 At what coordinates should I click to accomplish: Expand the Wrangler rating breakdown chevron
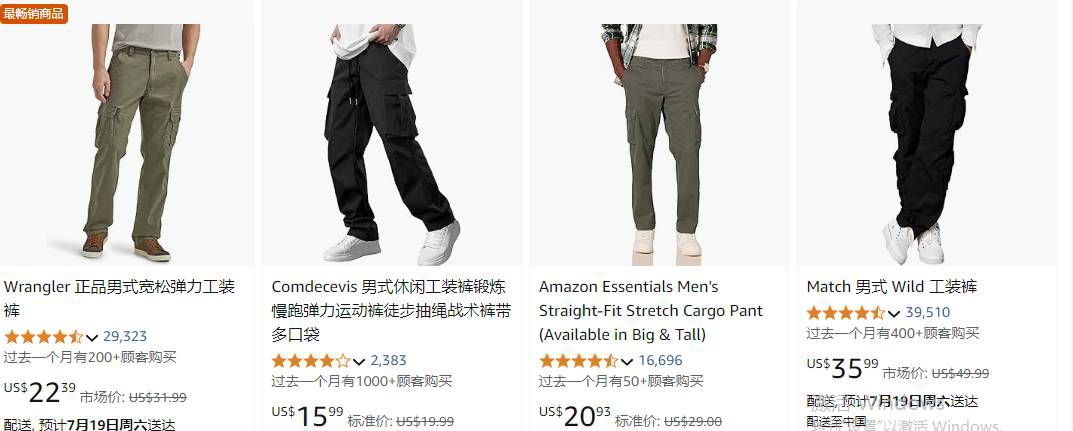coord(92,337)
